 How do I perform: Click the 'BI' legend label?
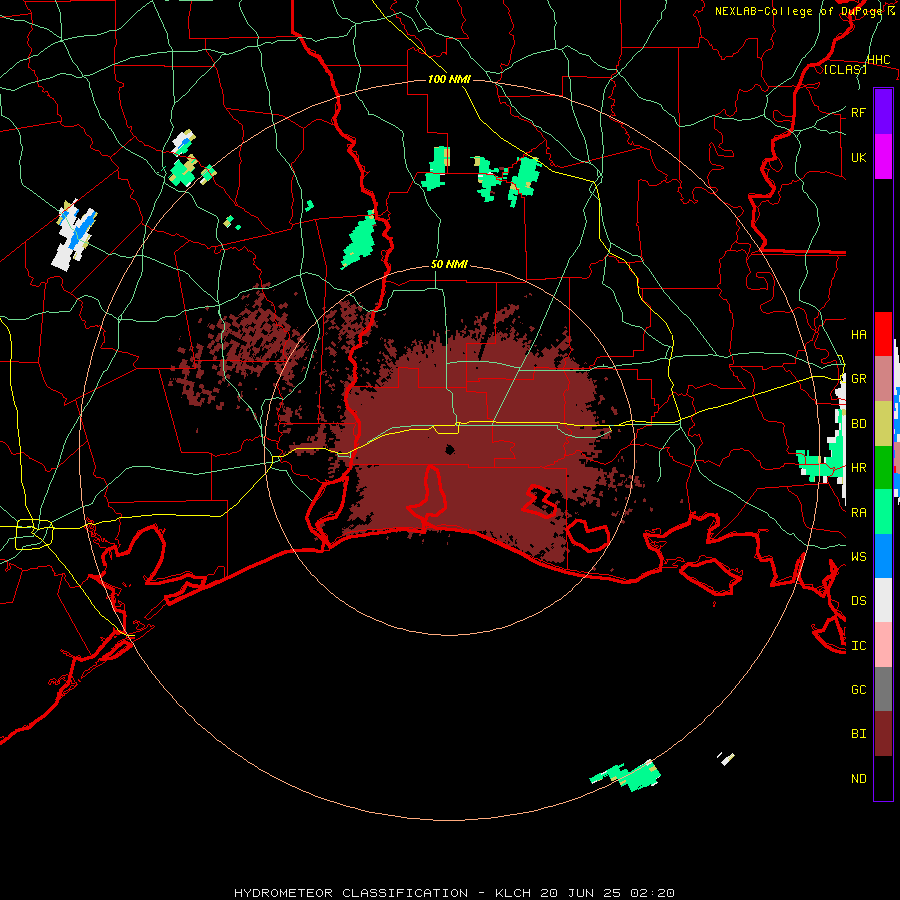(x=858, y=734)
